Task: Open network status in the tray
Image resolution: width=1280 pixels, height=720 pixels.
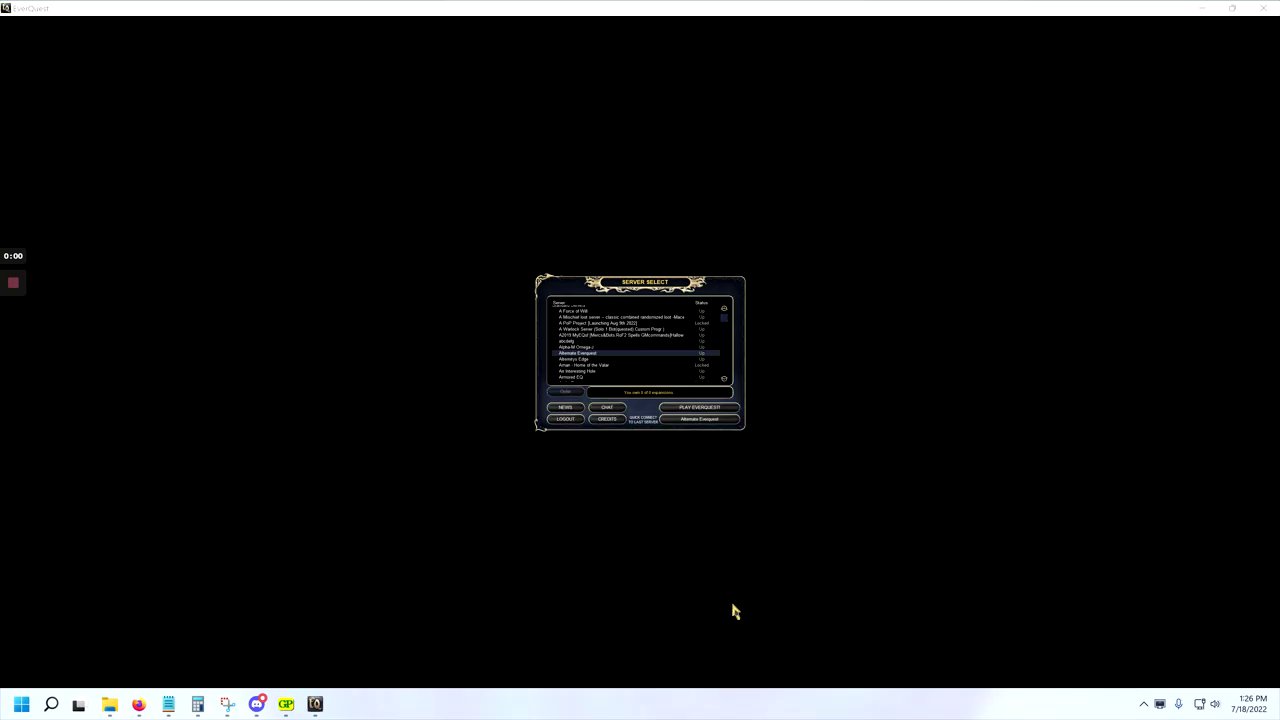Action: (x=1199, y=704)
